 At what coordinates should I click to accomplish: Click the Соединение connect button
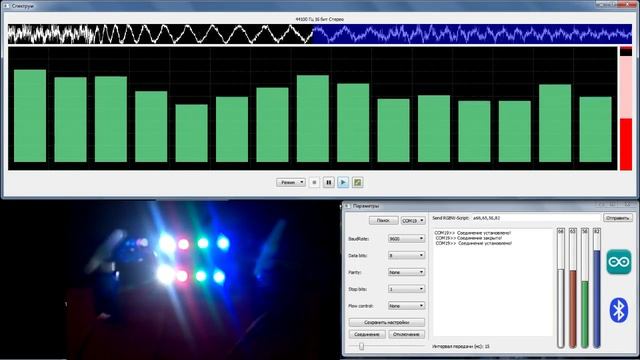367,334
